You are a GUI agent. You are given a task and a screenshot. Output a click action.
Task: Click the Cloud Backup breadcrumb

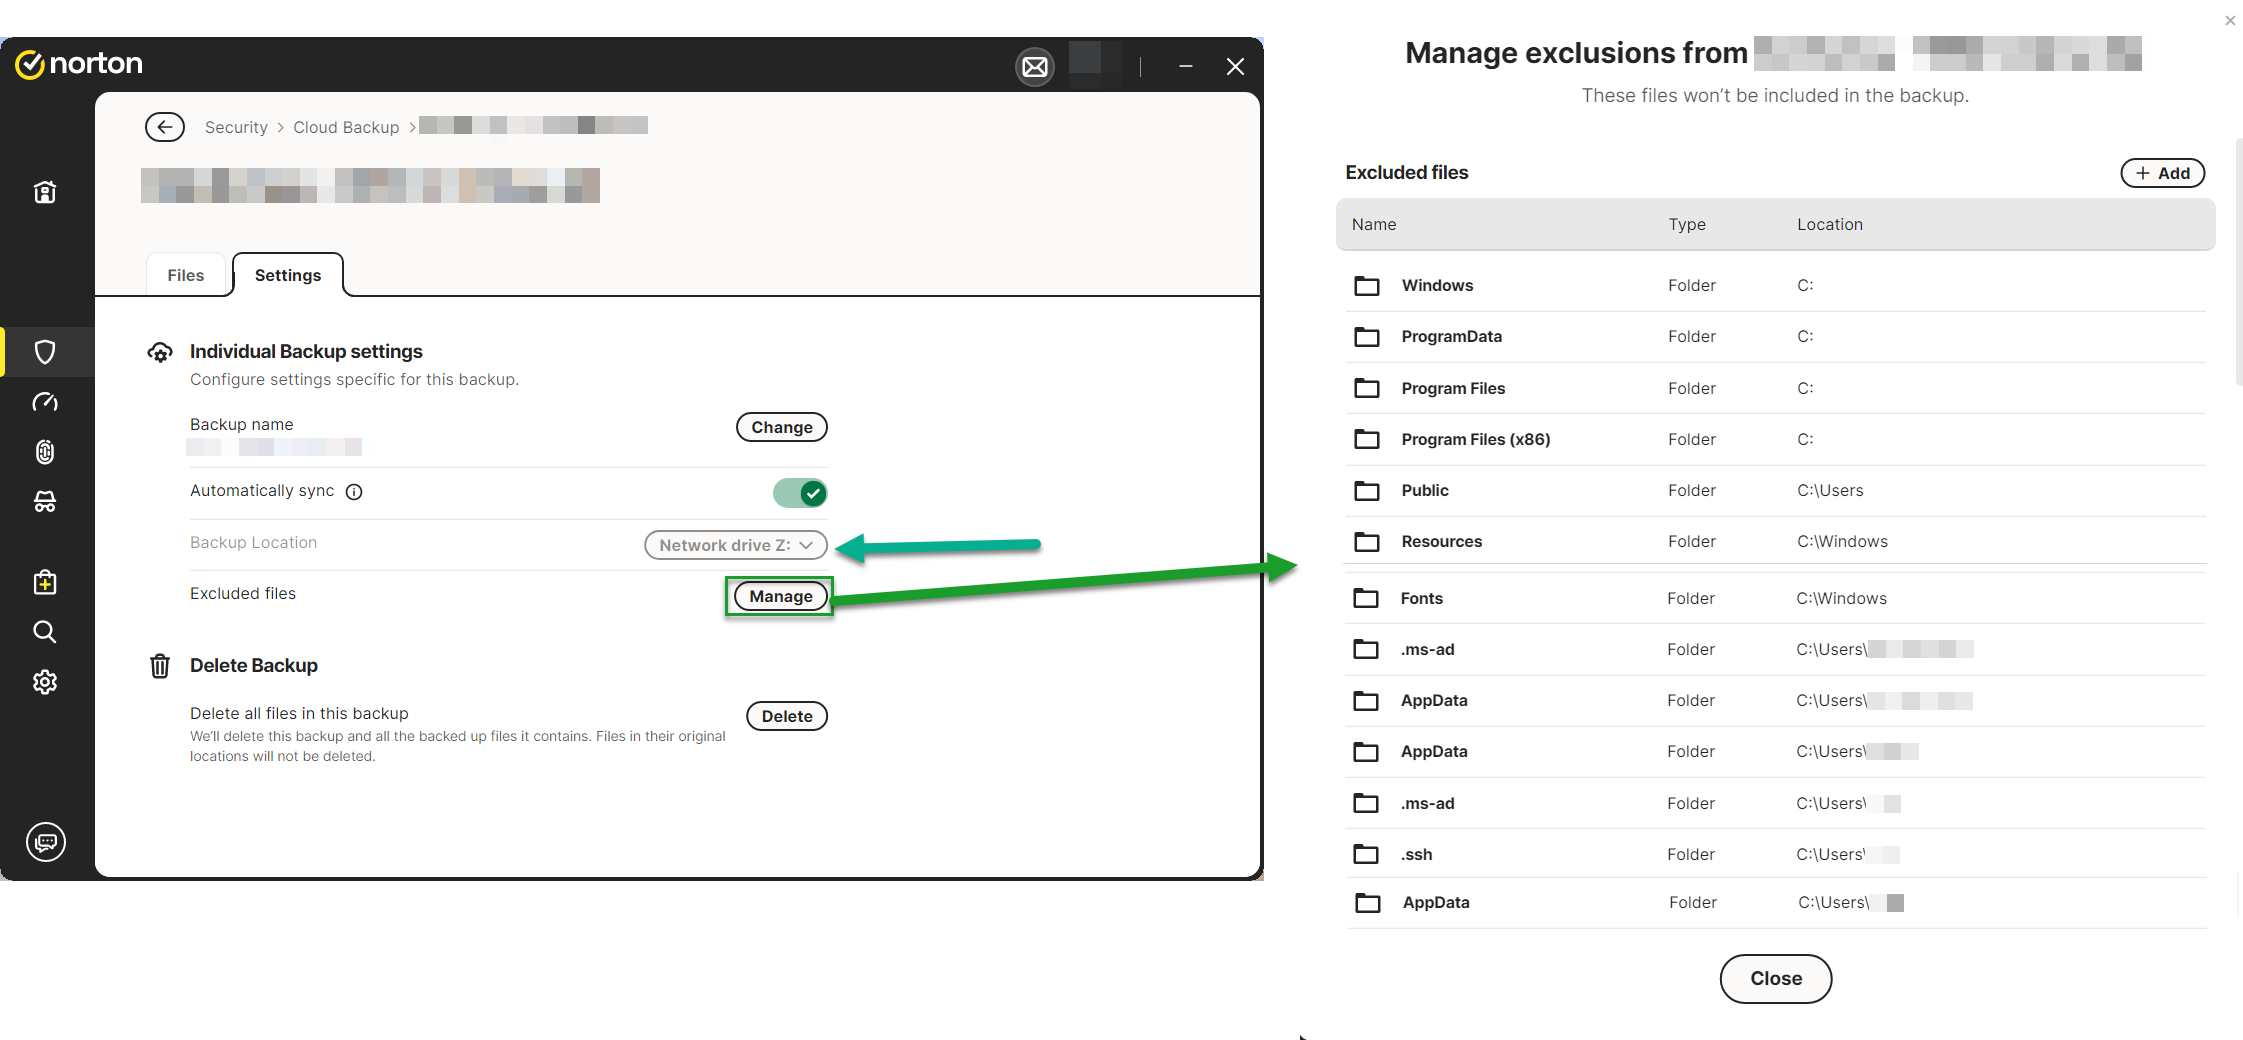click(x=346, y=127)
